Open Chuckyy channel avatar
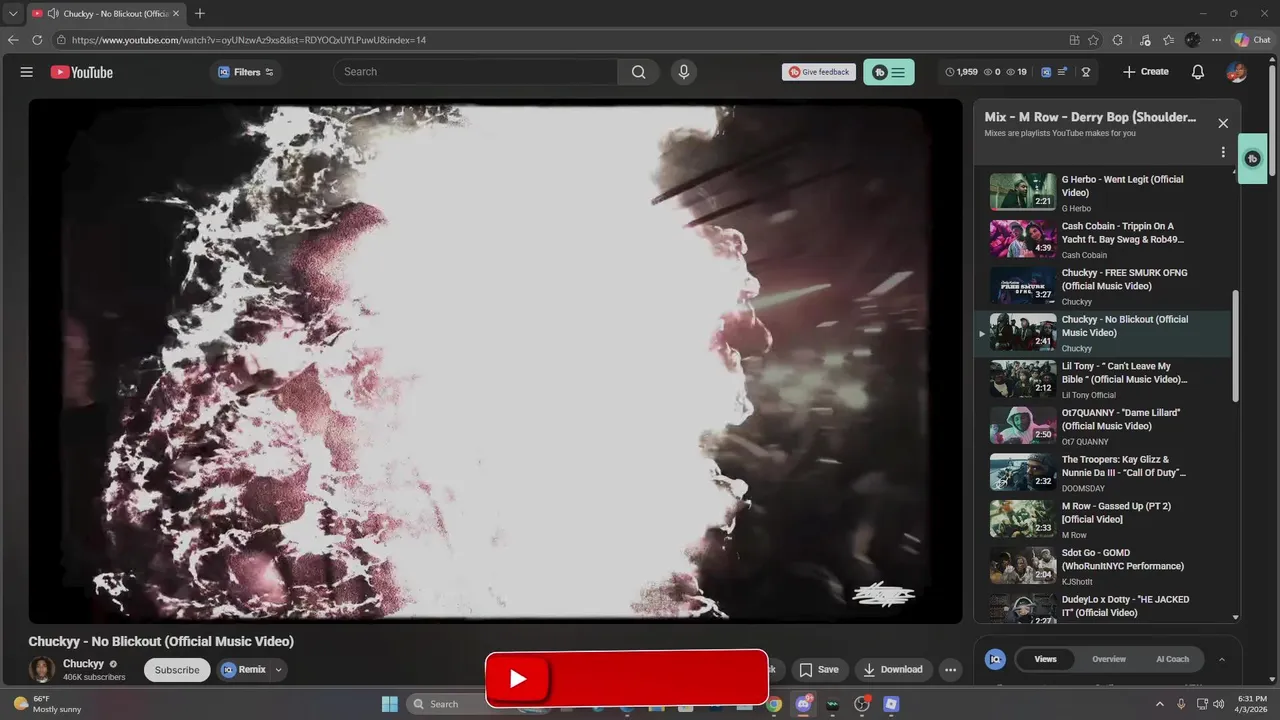1280x720 pixels. click(x=42, y=670)
